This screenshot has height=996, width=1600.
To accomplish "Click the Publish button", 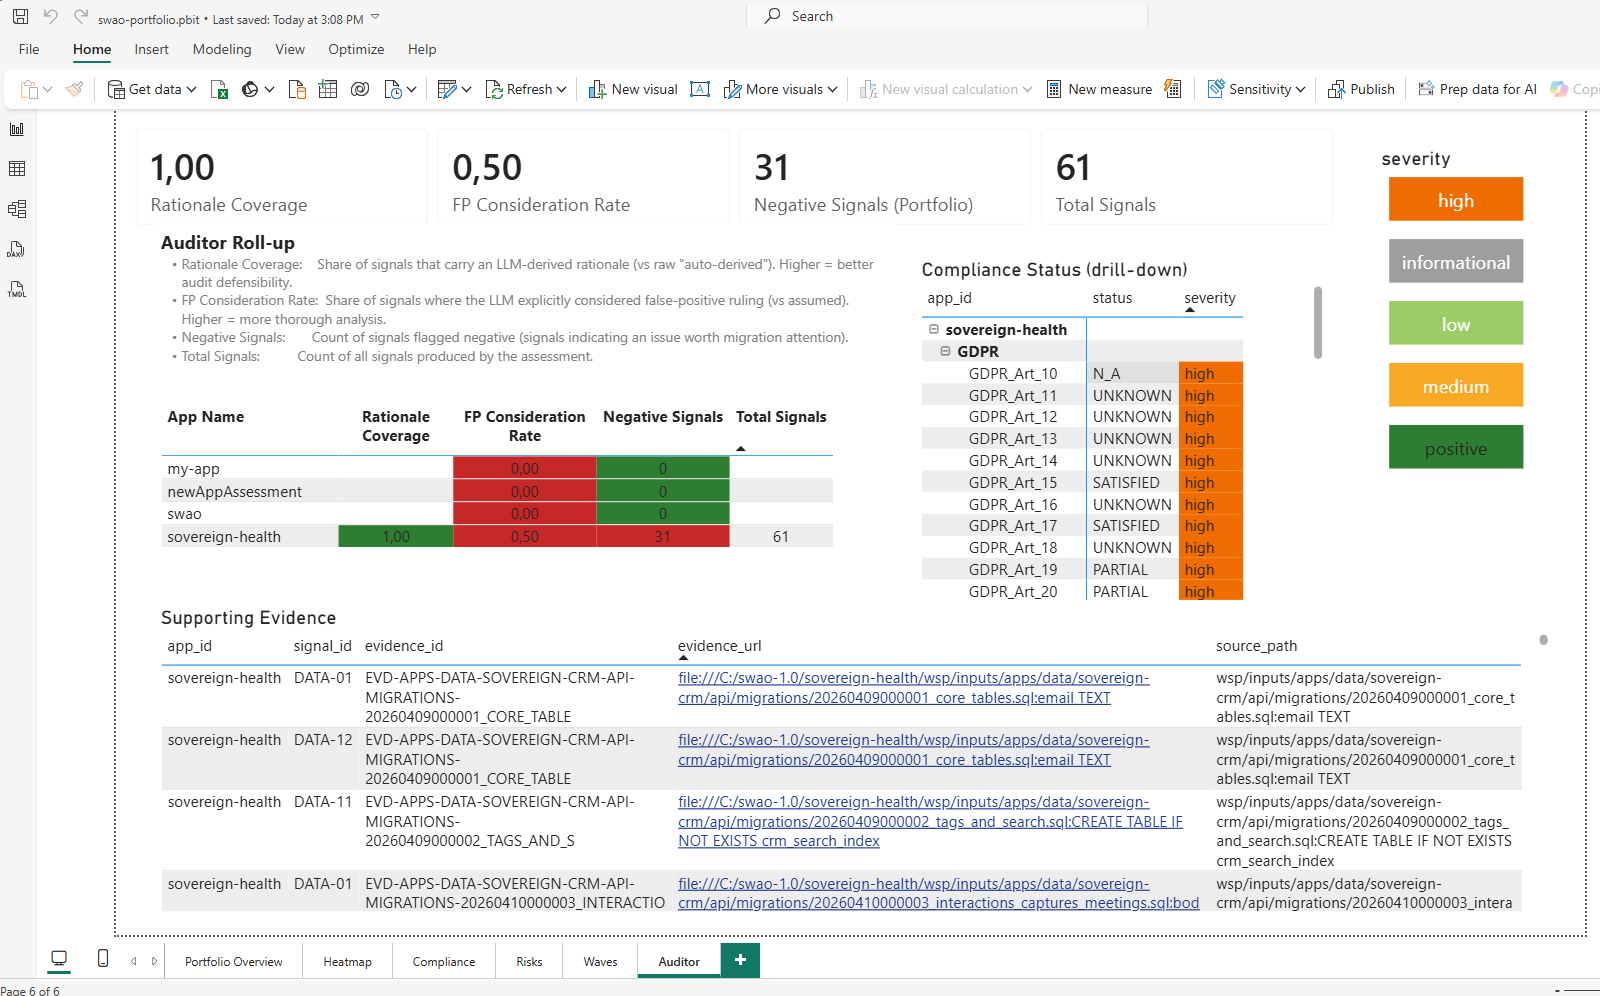I will [1361, 89].
